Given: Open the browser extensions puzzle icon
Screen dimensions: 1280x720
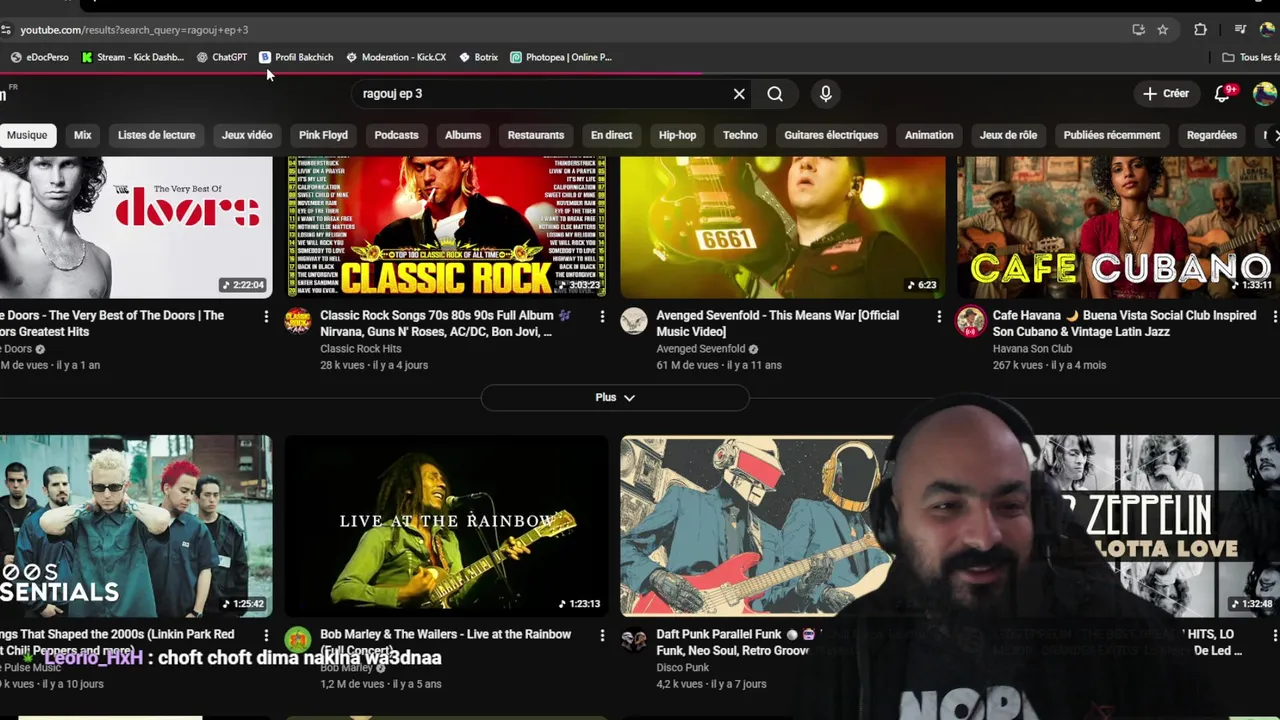Looking at the screenshot, I should click(x=1200, y=30).
